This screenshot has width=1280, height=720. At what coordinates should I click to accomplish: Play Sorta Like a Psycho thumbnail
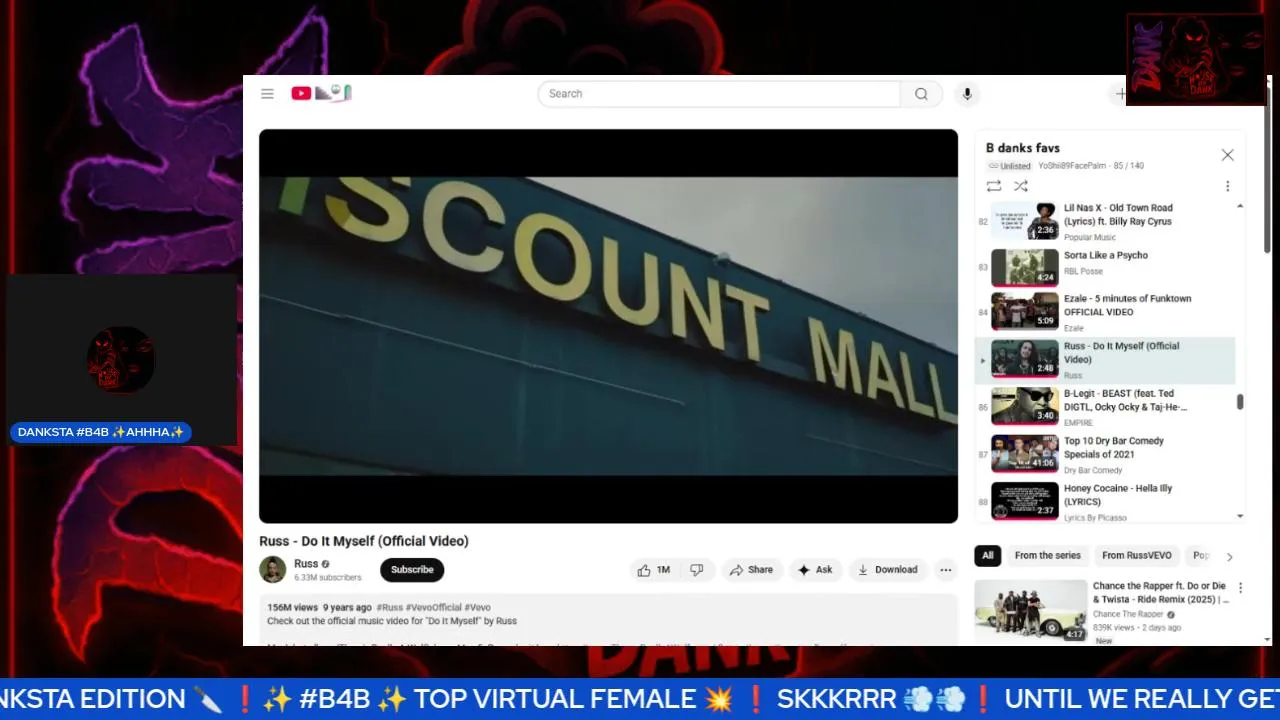tap(1024, 268)
